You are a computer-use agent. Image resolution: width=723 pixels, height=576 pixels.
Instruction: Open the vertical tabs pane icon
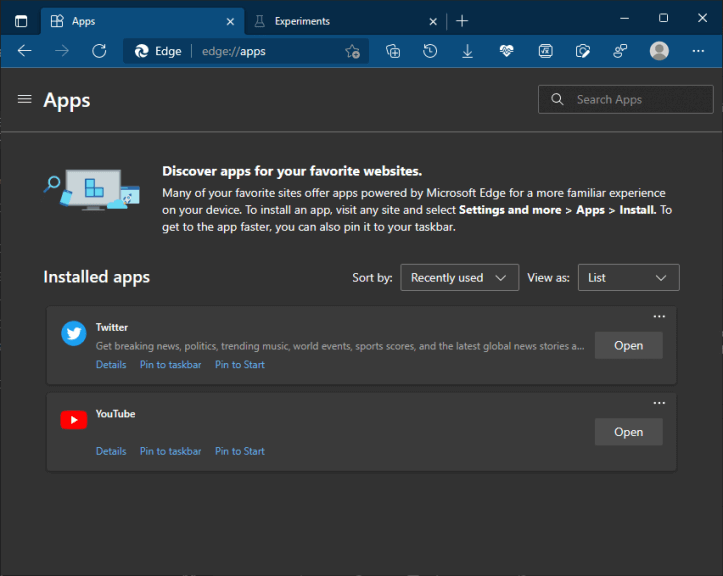21,21
